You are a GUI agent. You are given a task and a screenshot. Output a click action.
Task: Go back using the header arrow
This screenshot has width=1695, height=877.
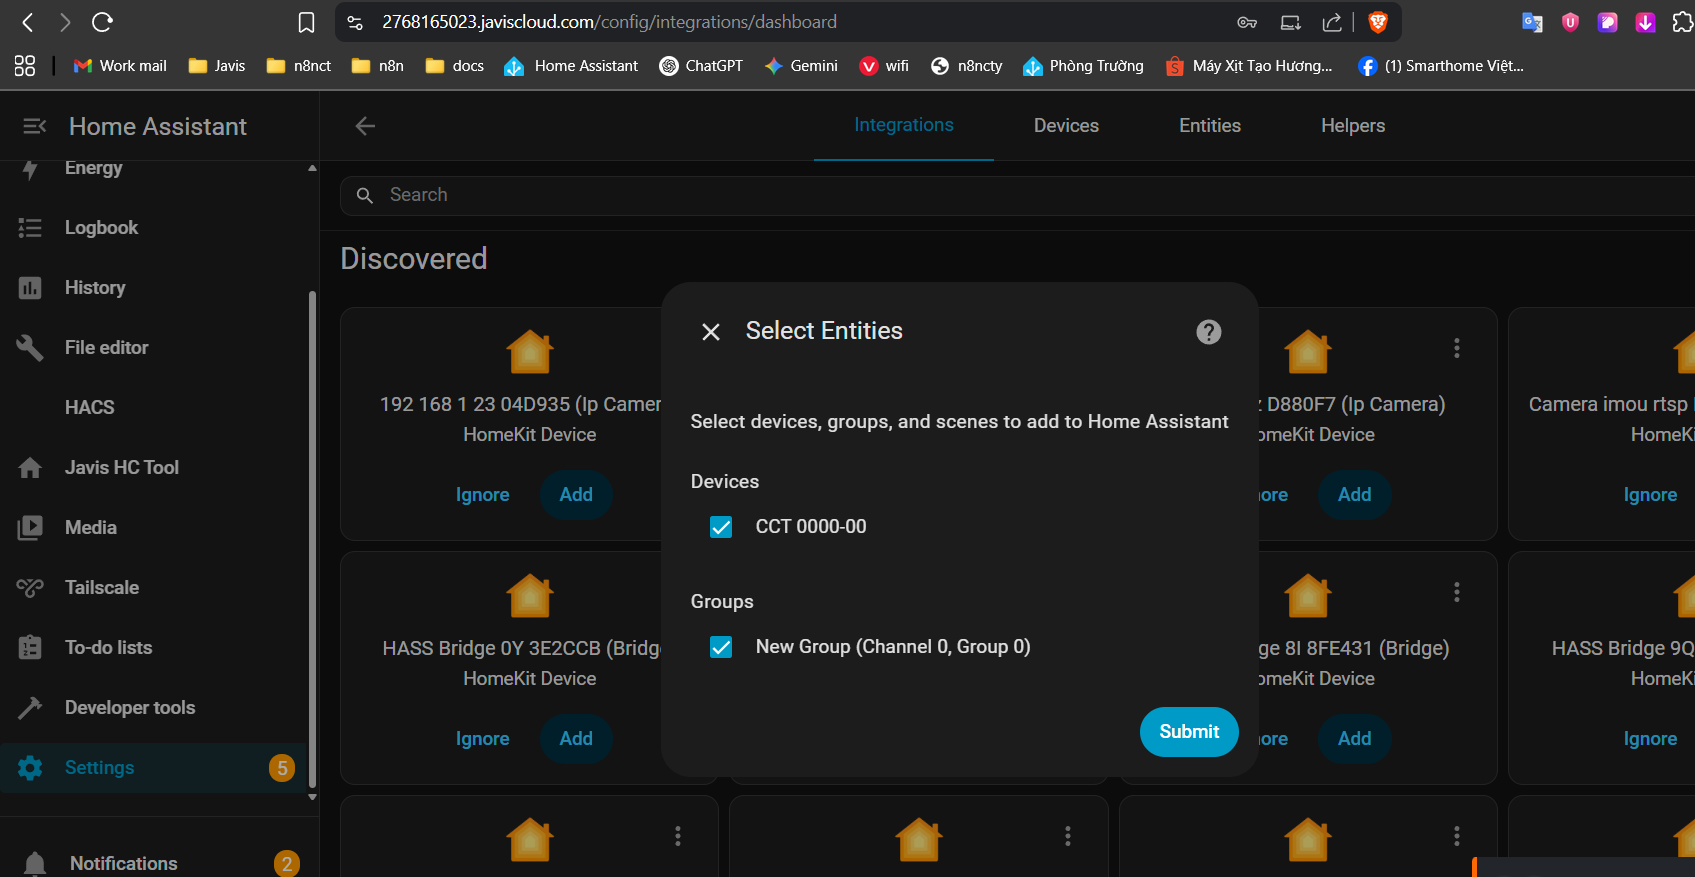[366, 126]
